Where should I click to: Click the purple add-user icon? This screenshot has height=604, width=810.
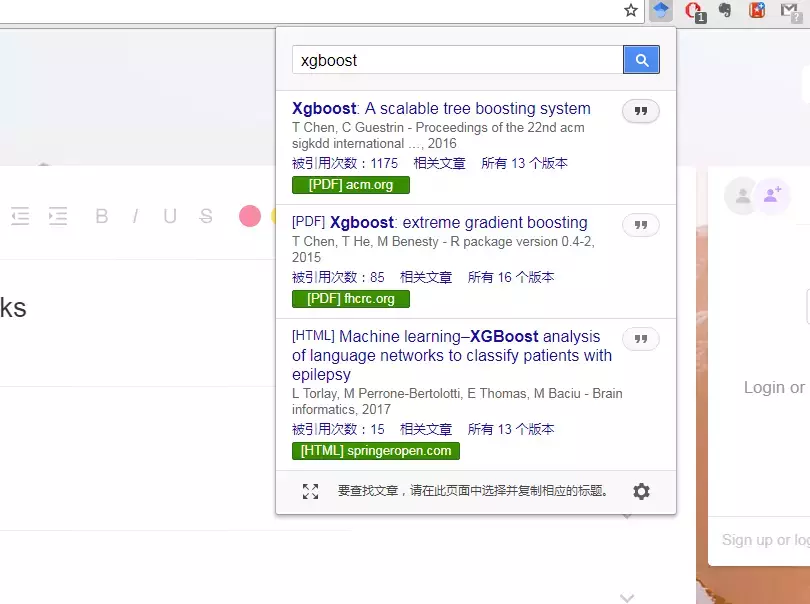click(773, 195)
